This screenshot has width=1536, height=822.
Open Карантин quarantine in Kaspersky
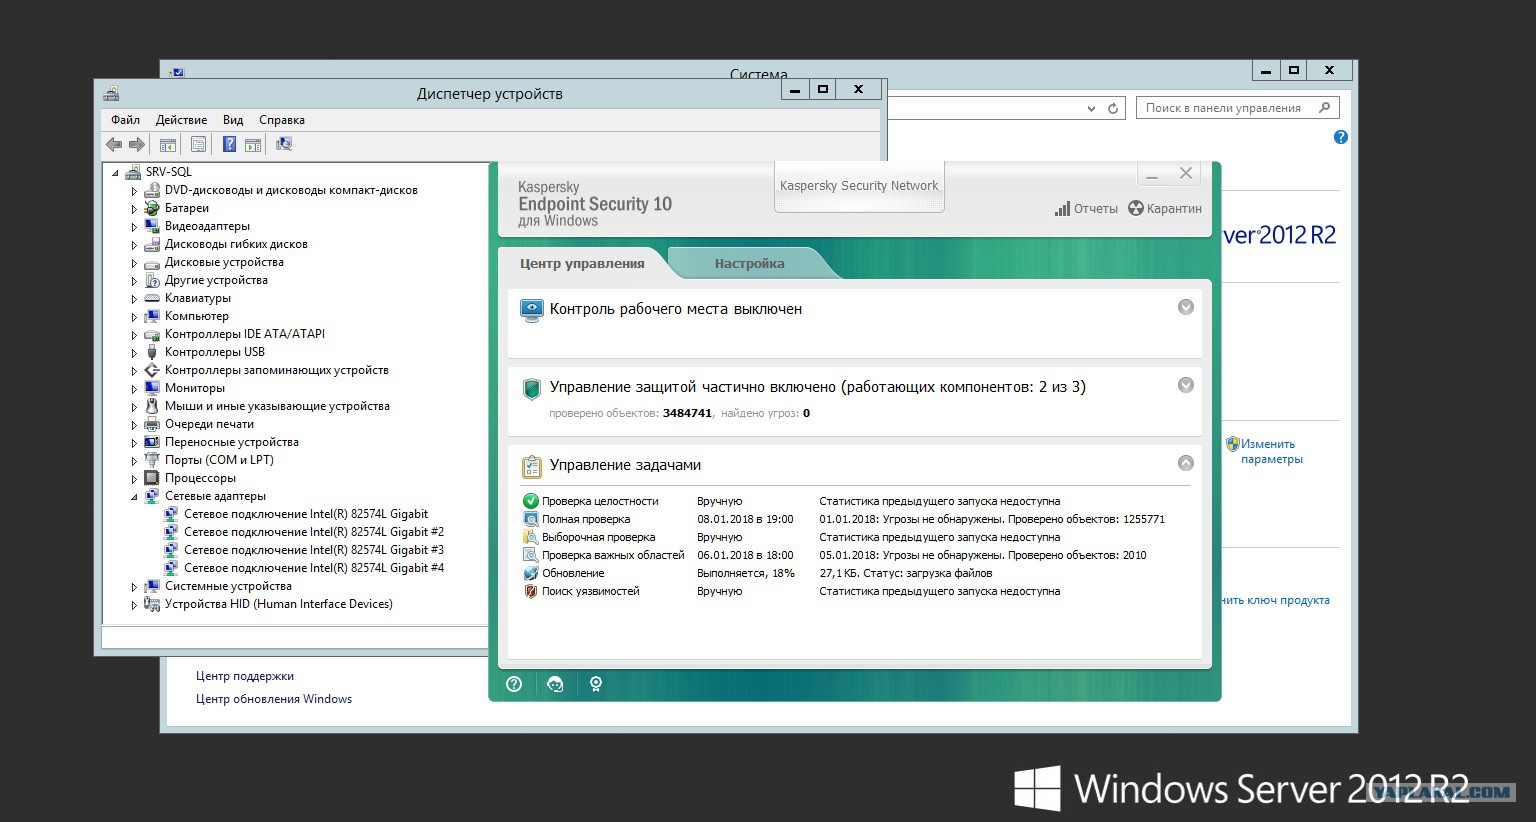pyautogui.click(x=1165, y=209)
